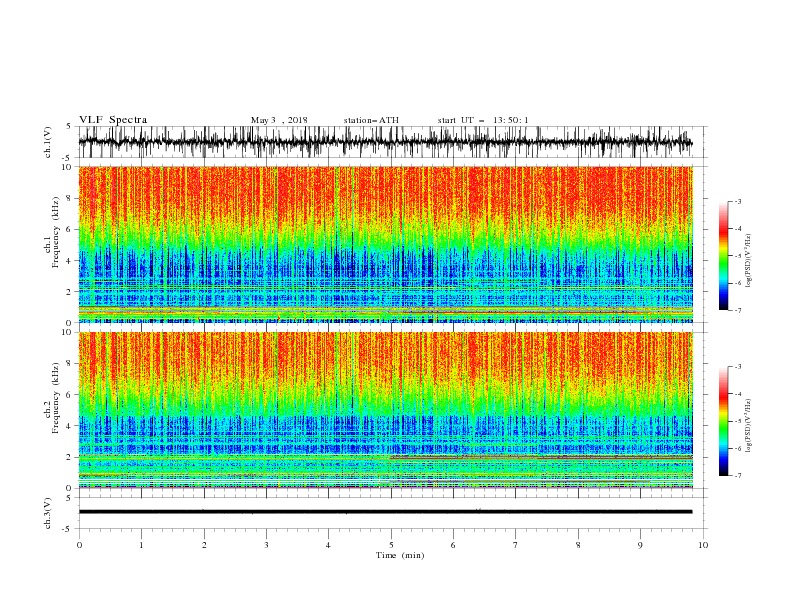Click the 'log(PSD)(V²/Hz)' label beside the ch.2 color bar
792x612 pixels.
tap(749, 425)
